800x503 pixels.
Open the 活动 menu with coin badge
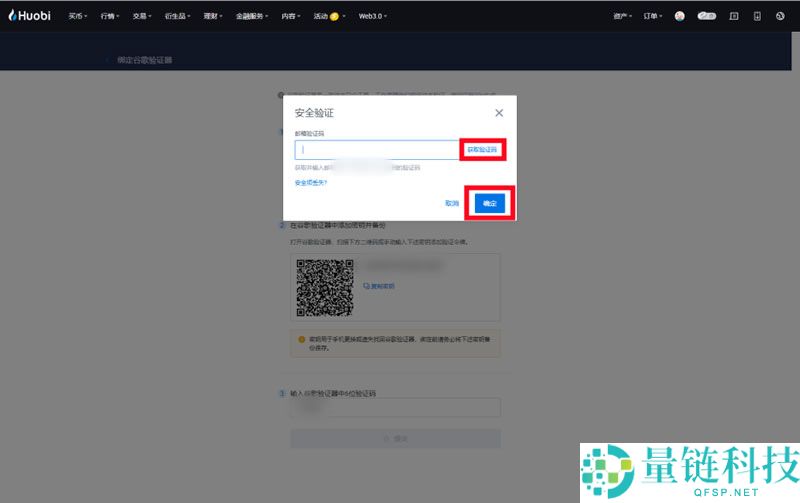[x=329, y=16]
